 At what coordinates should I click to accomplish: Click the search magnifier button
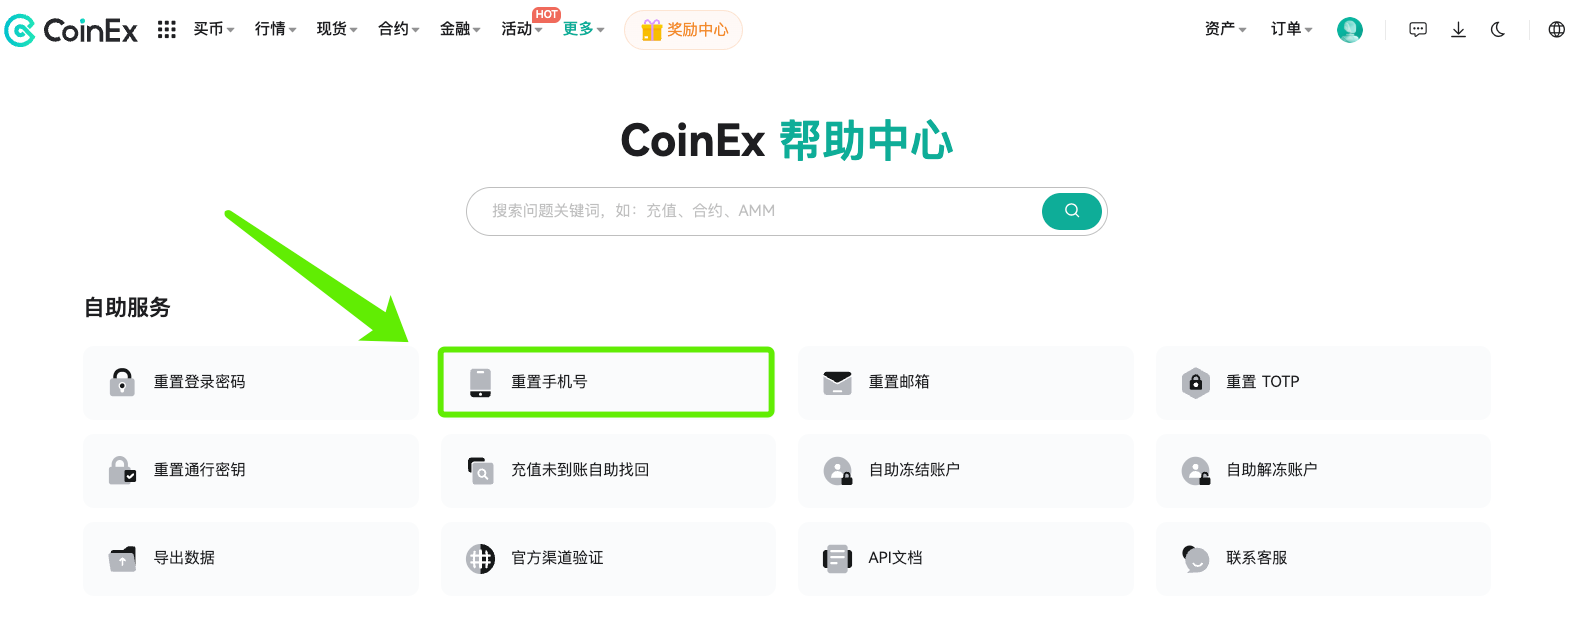1071,211
